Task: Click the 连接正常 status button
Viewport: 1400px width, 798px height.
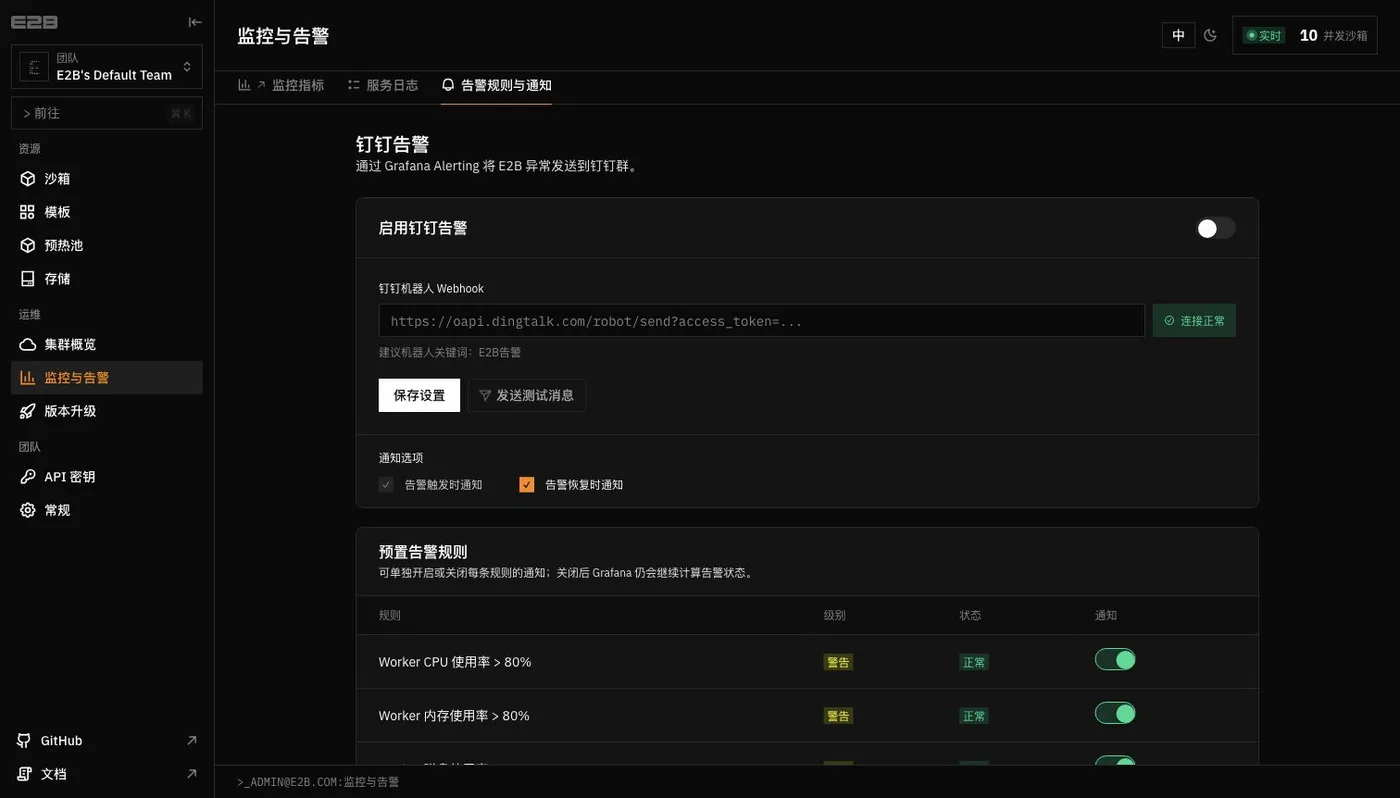Action: (1194, 321)
